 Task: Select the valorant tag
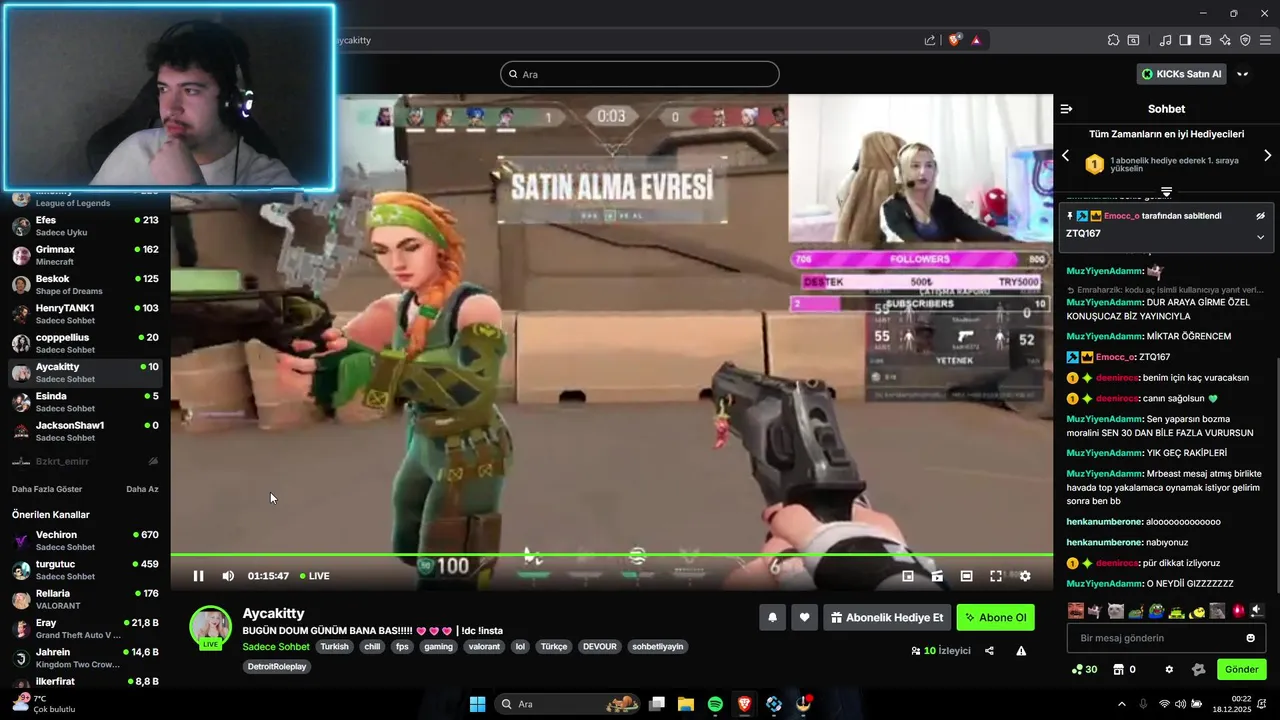coord(484,647)
